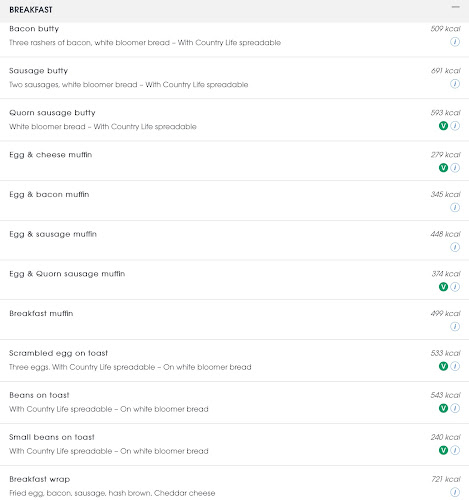Open info icon for Sausage butty
The image size is (469, 500).
[455, 84]
